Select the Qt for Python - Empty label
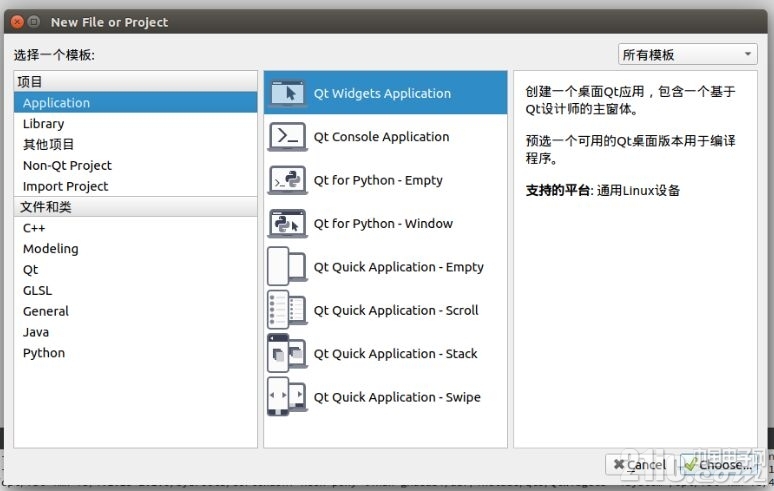The height and width of the screenshot is (491, 774). [378, 180]
